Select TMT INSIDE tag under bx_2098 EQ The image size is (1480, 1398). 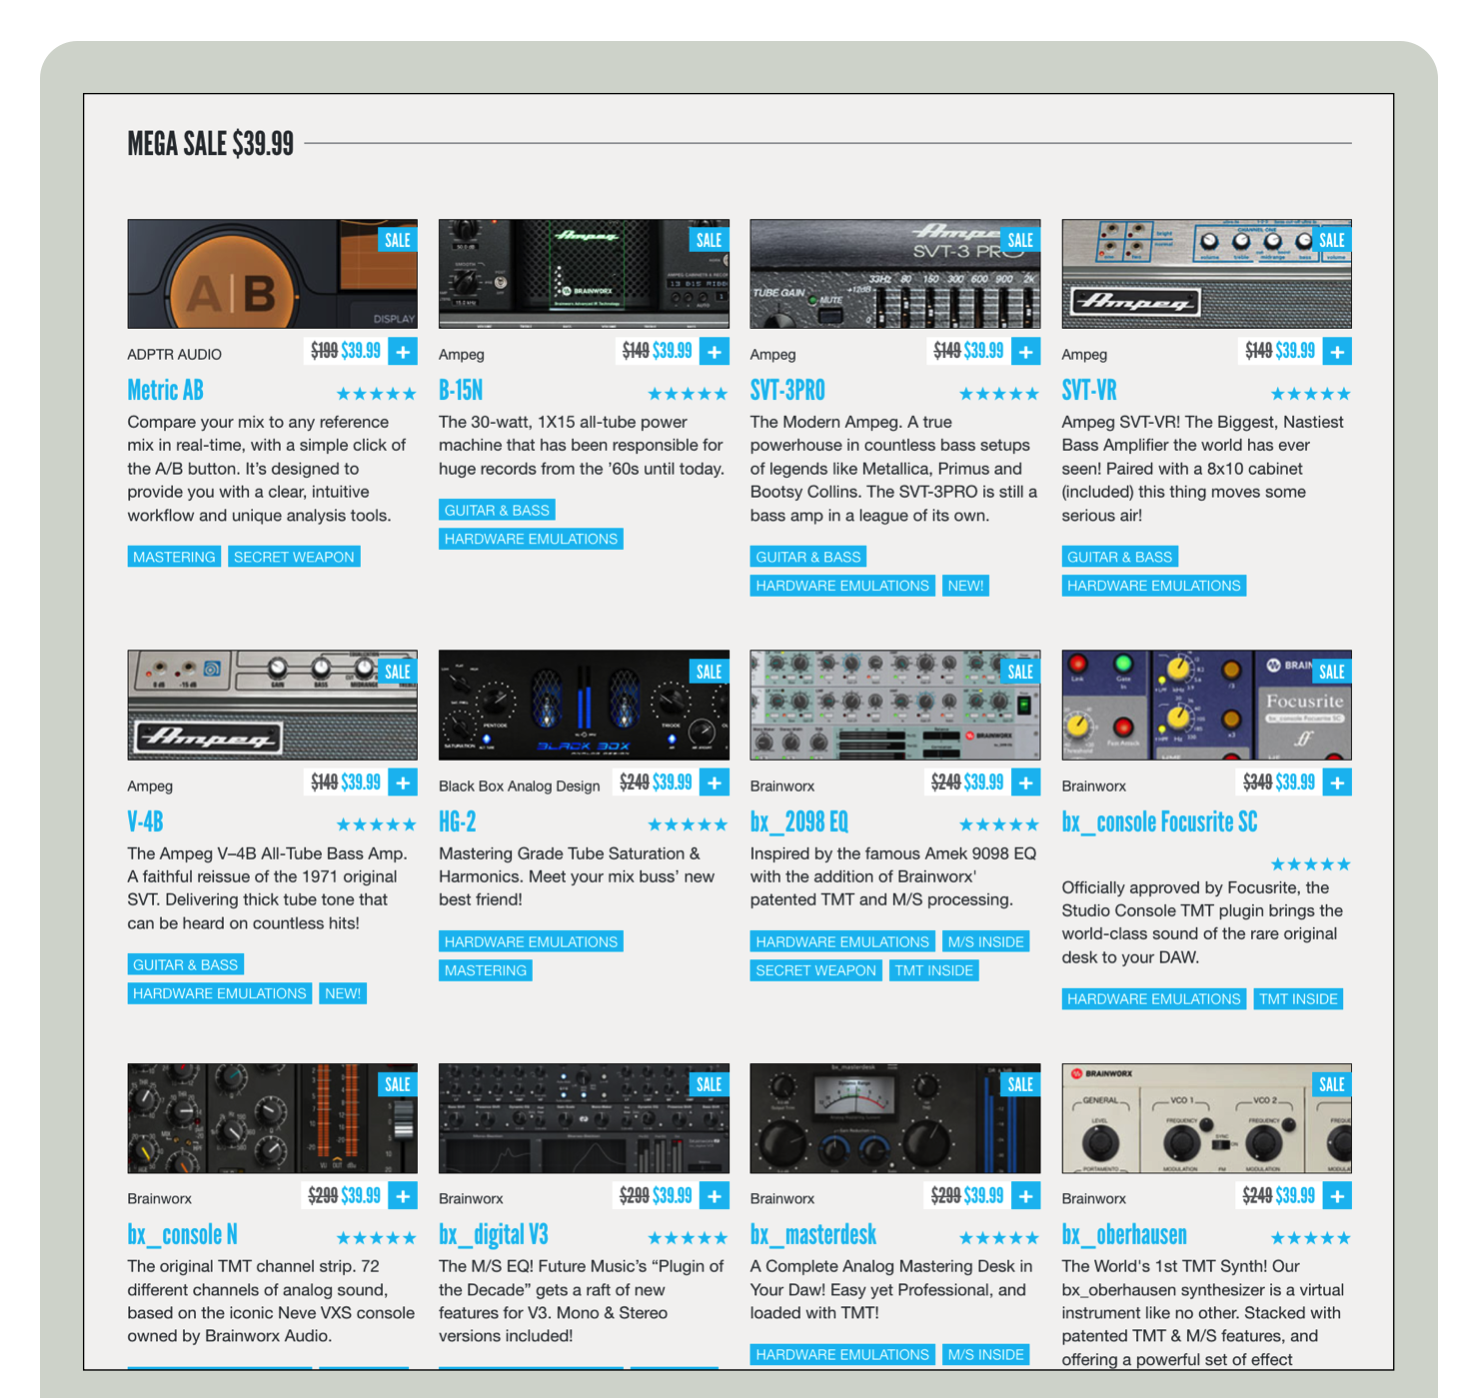point(934,971)
